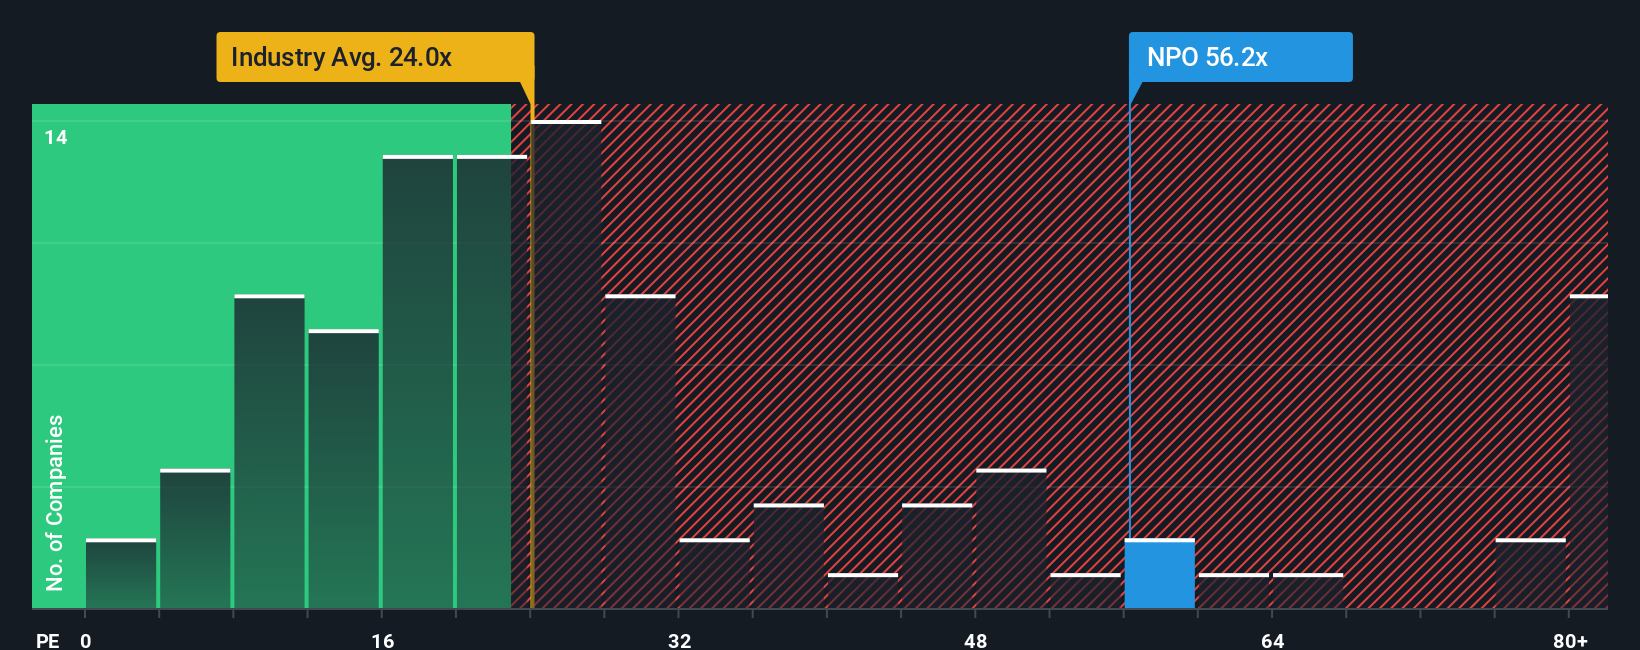Click the y-axis value 14
Screen dimensions: 1640x650
(56, 138)
